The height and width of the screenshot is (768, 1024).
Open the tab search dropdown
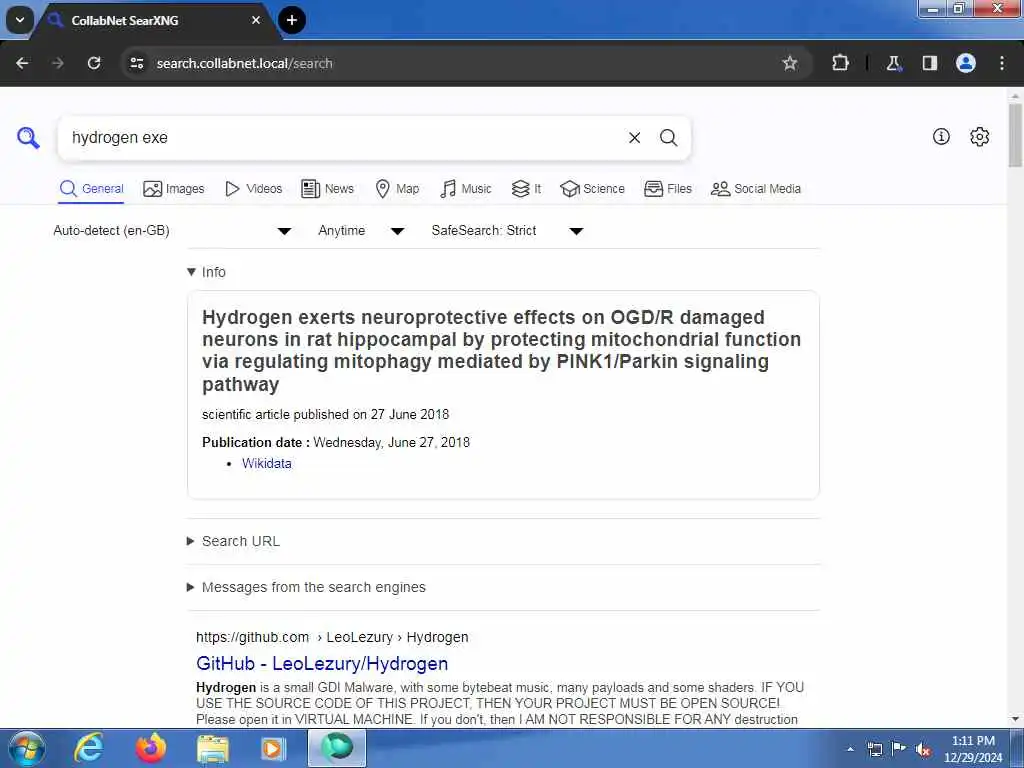(x=20, y=20)
